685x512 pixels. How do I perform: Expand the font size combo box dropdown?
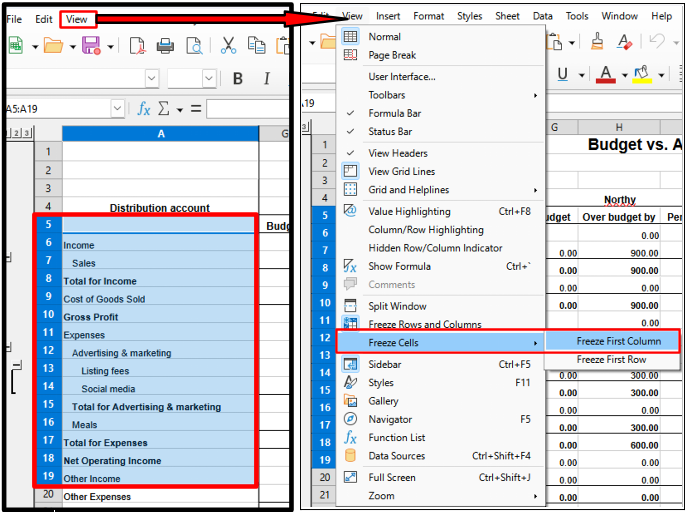tap(209, 79)
